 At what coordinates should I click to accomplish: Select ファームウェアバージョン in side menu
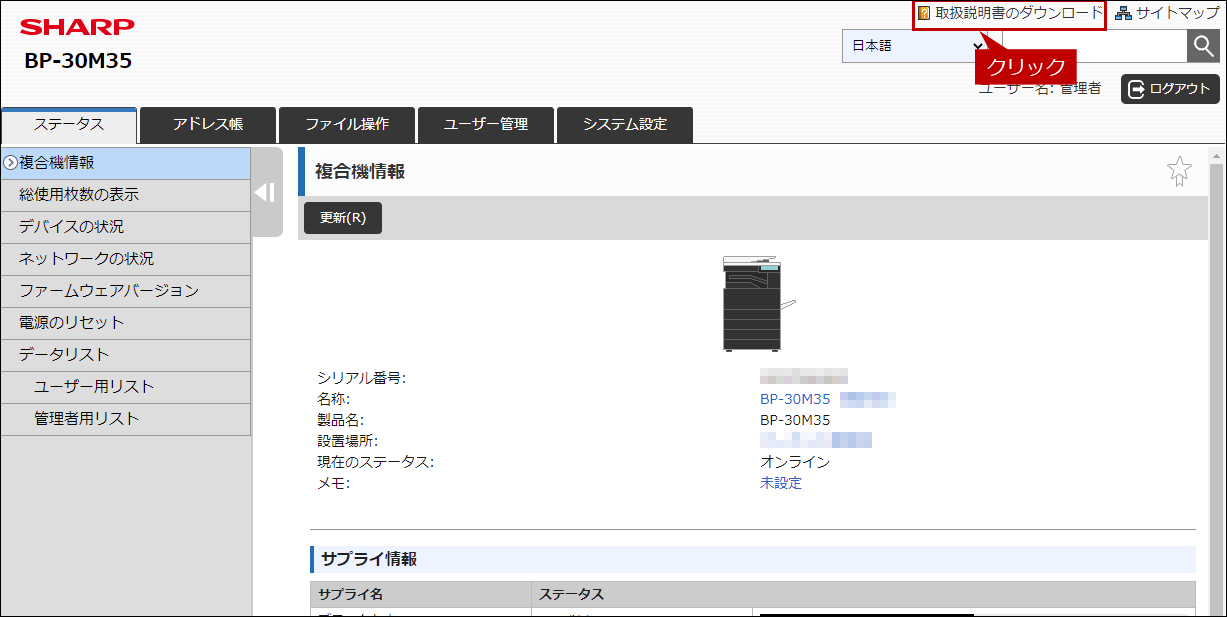pyautogui.click(x=125, y=291)
